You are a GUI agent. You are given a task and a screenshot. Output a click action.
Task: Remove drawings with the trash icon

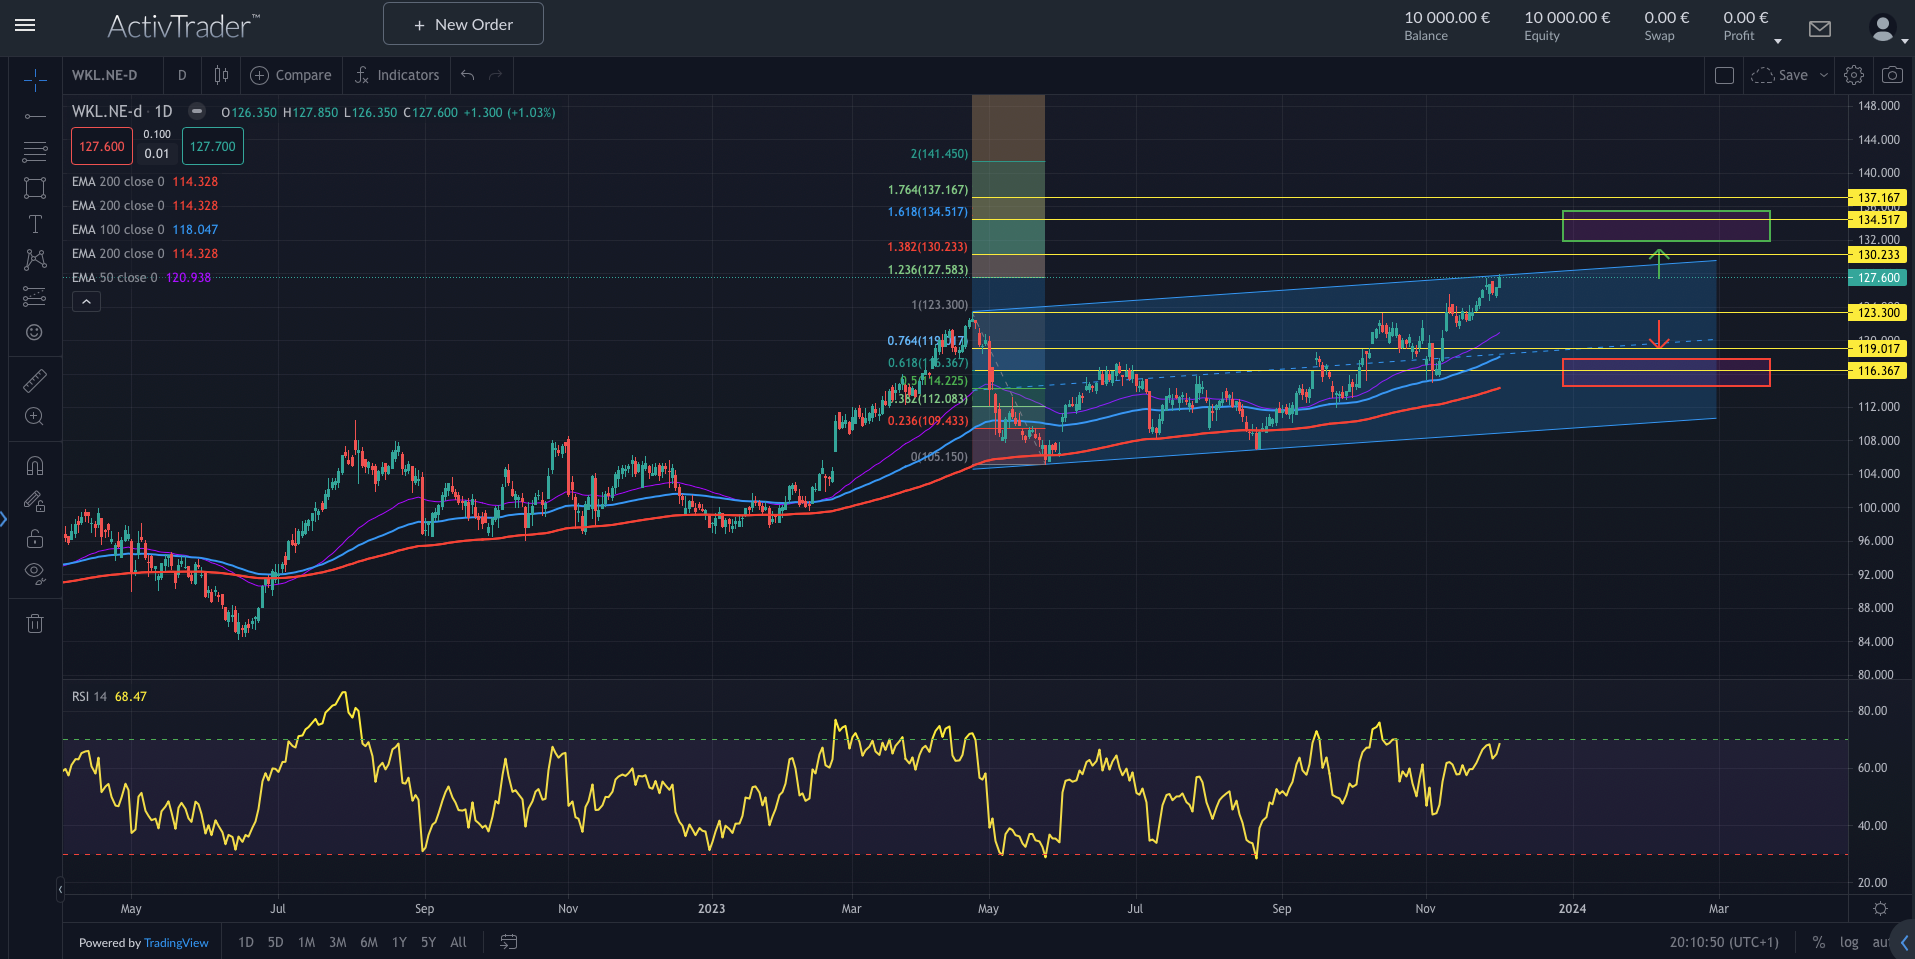(35, 624)
